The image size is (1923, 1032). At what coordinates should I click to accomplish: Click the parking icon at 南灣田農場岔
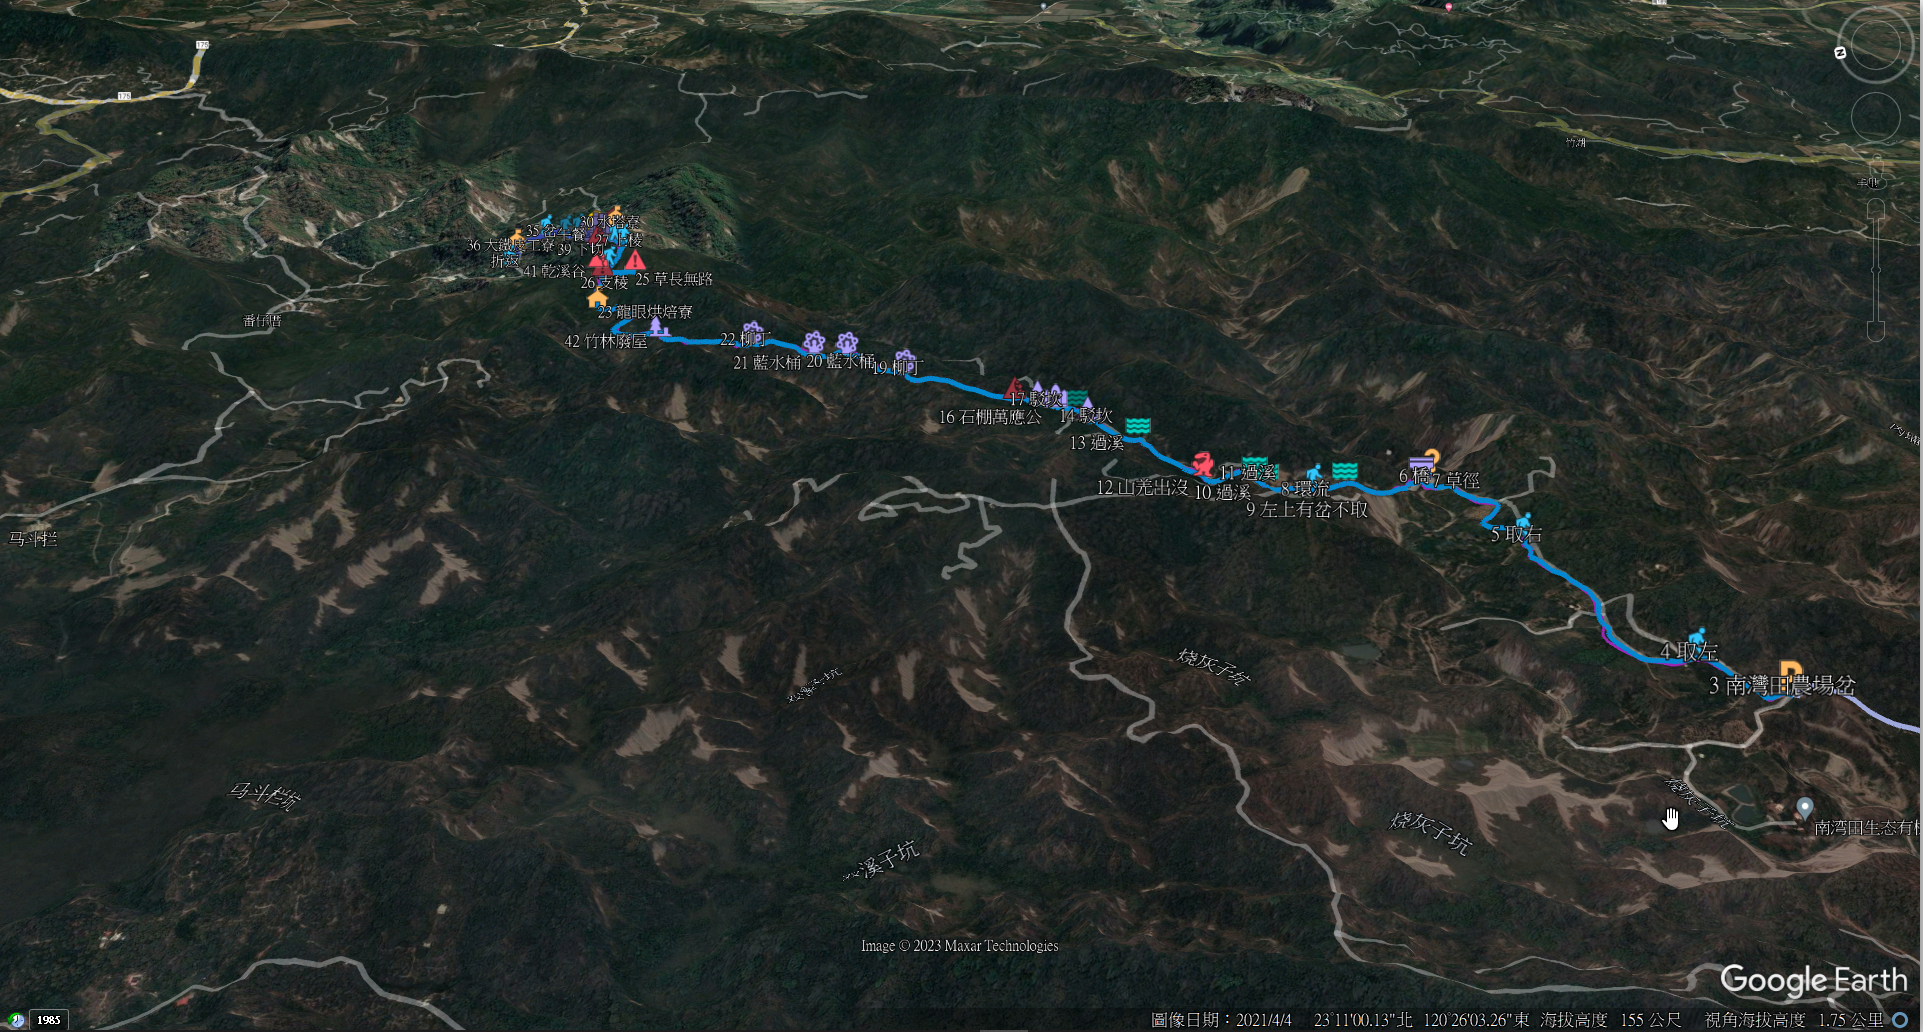pos(1790,673)
